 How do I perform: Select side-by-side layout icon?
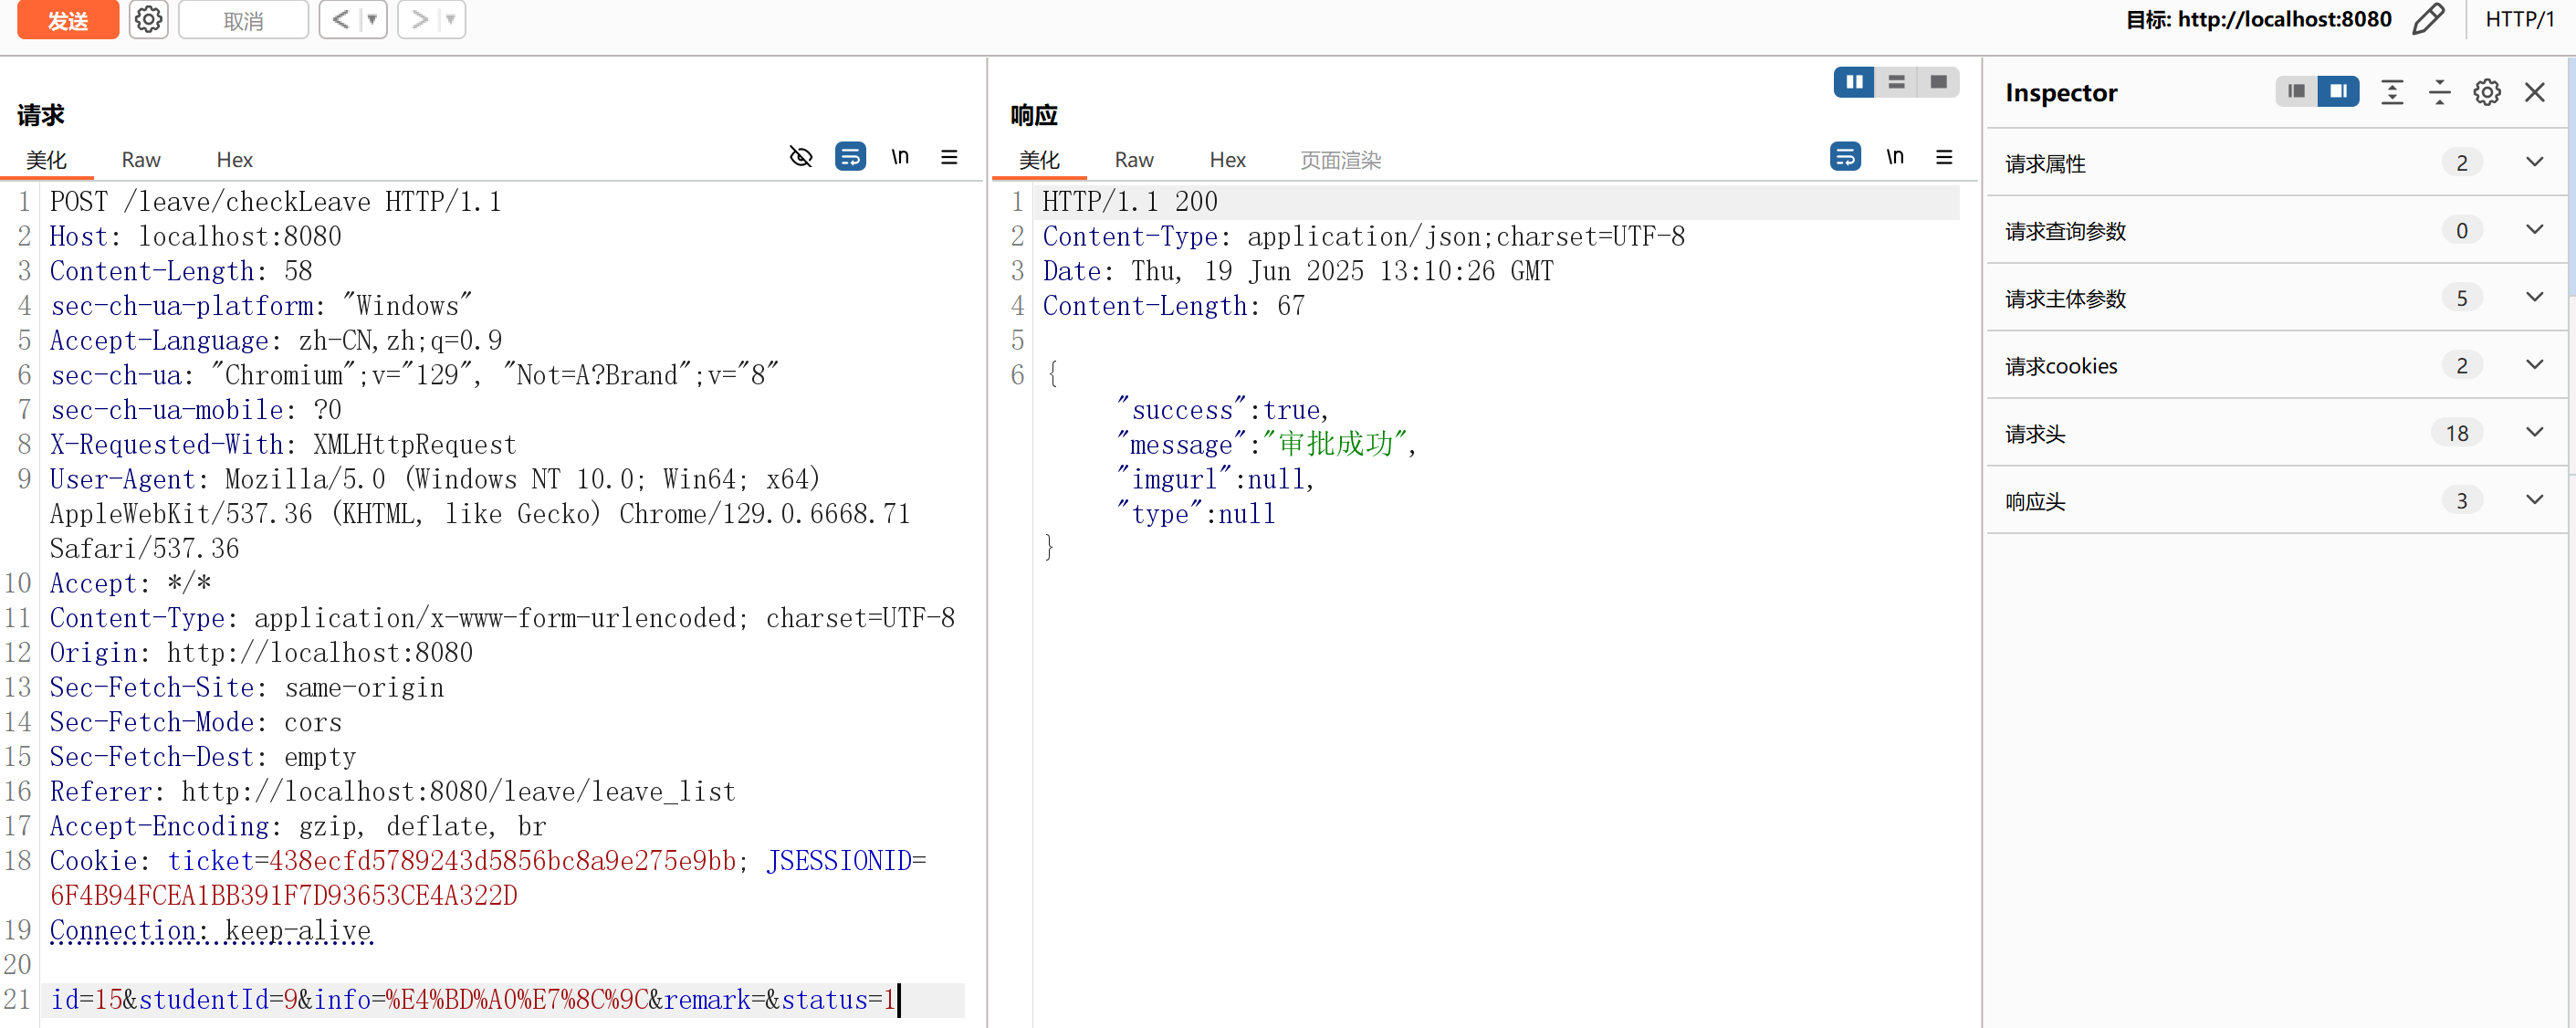pos(1854,82)
